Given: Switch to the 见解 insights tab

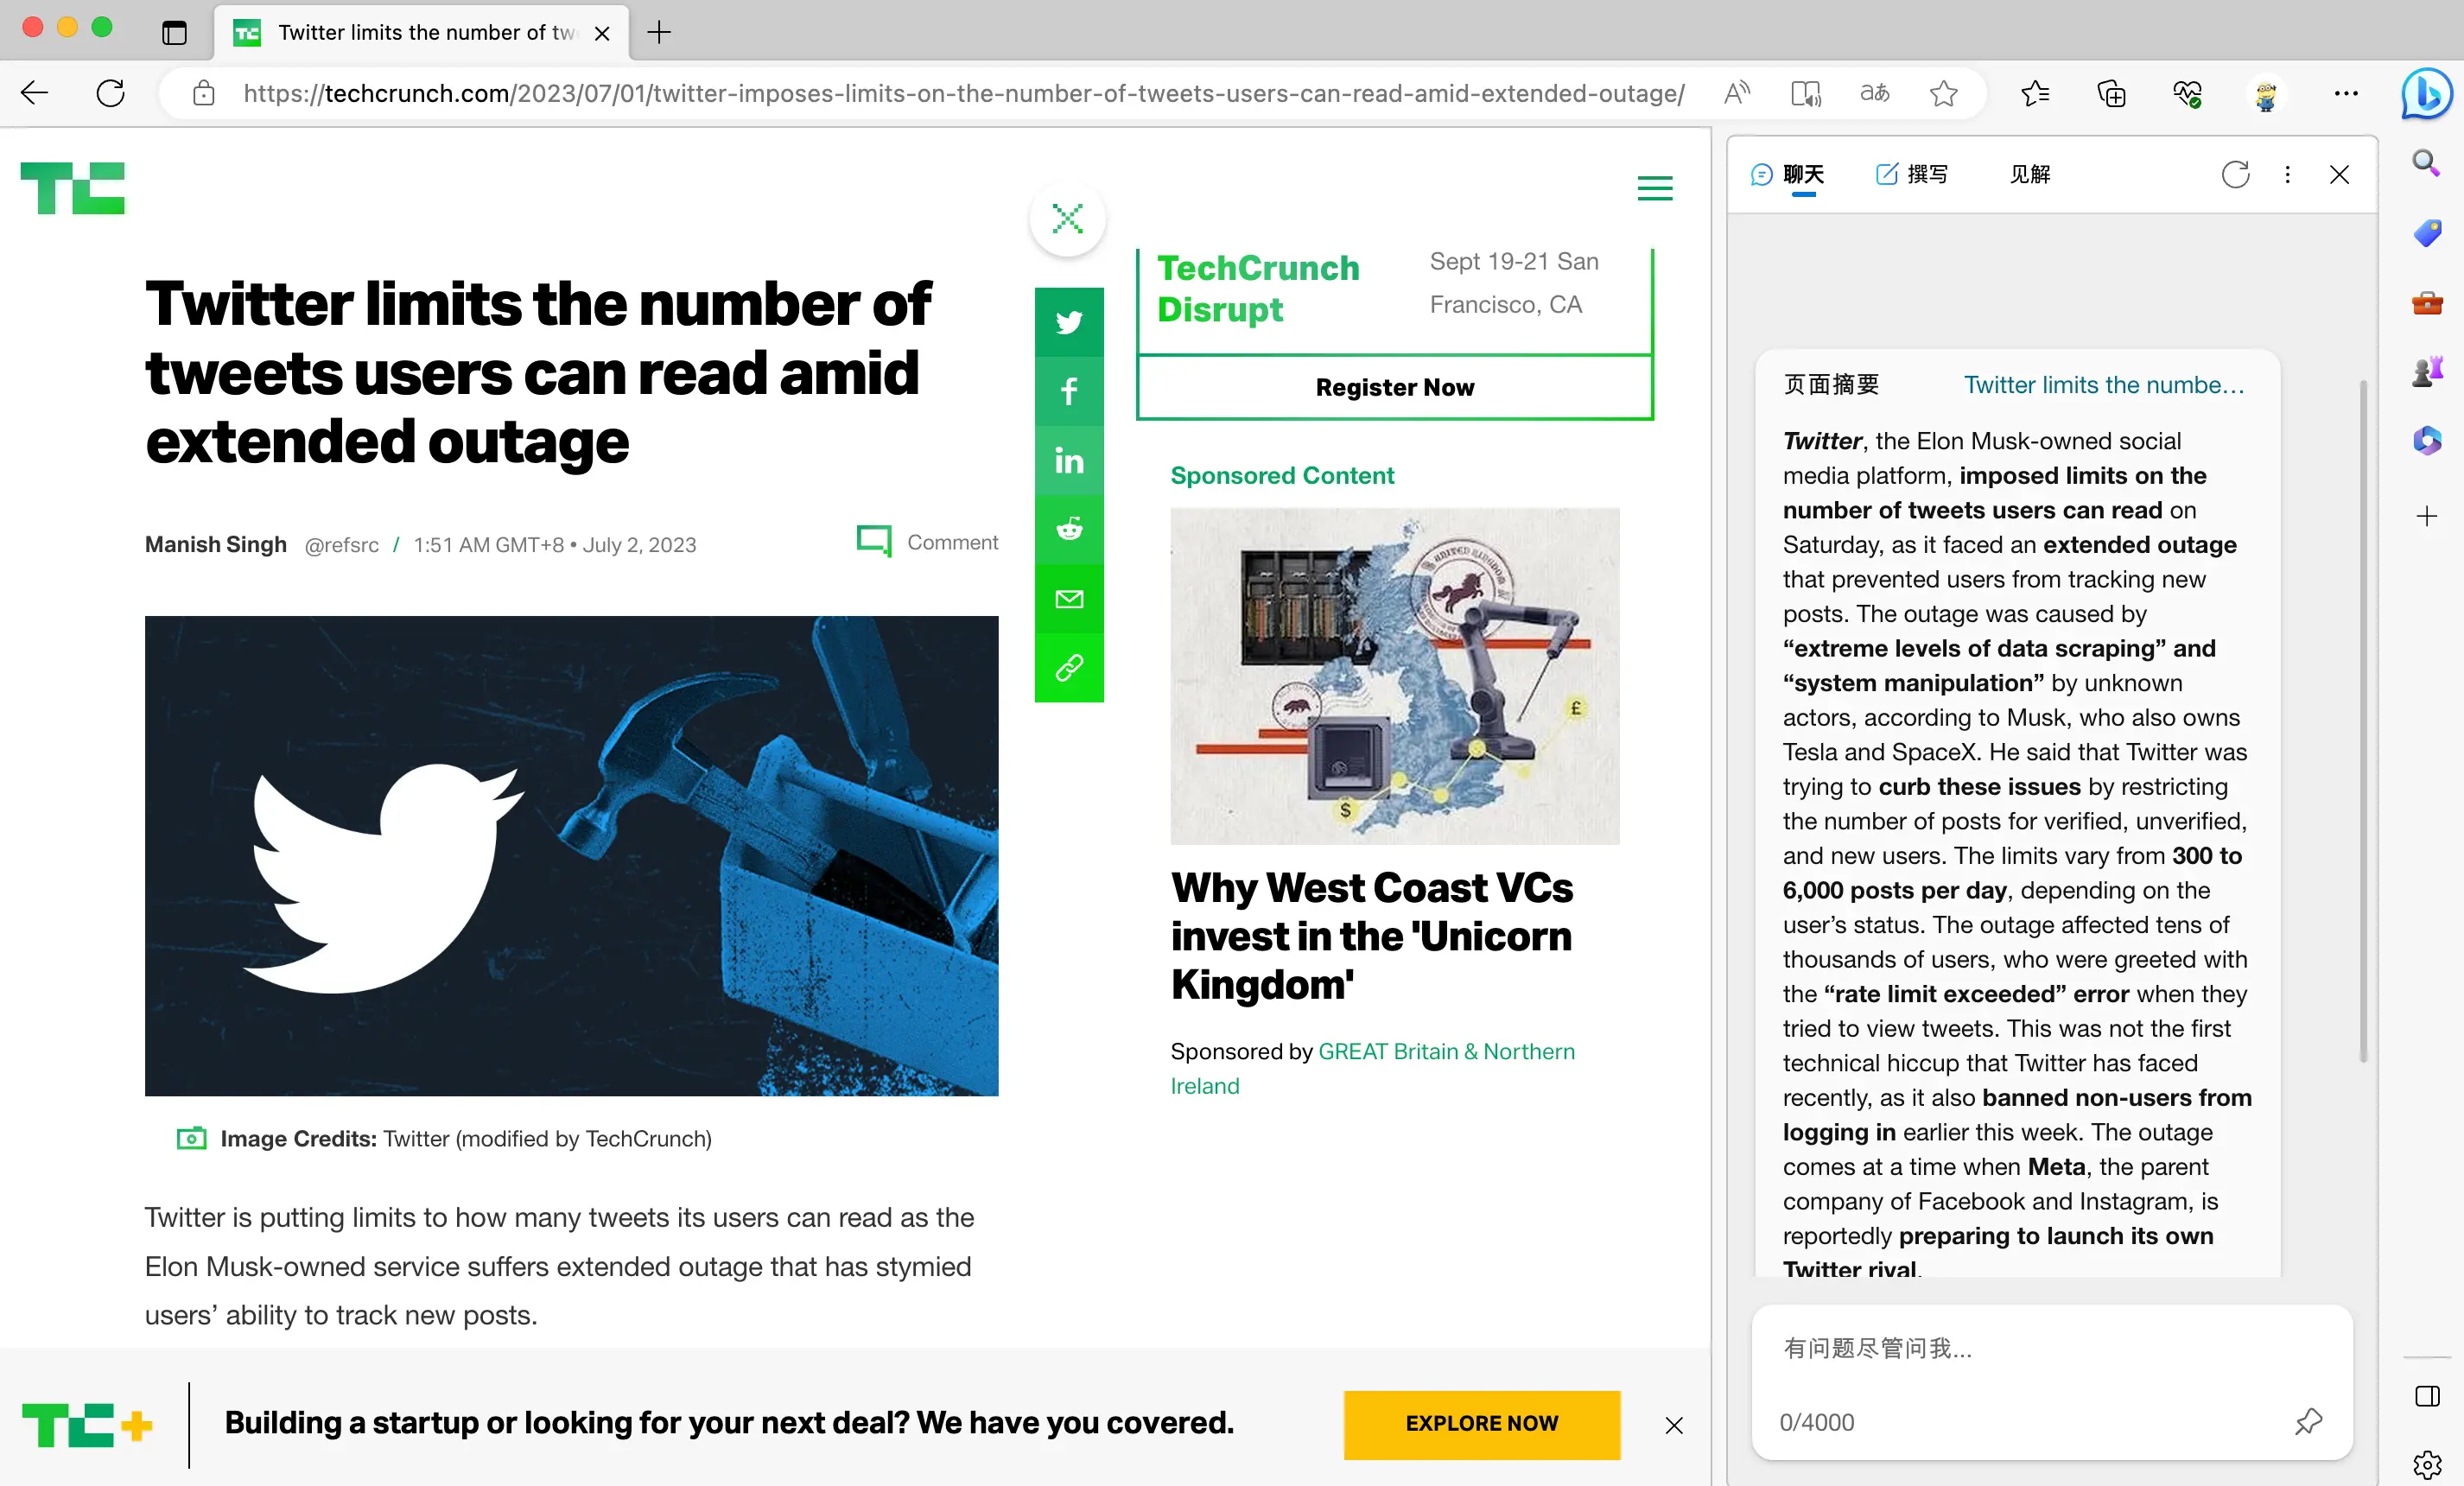Looking at the screenshot, I should point(2030,175).
